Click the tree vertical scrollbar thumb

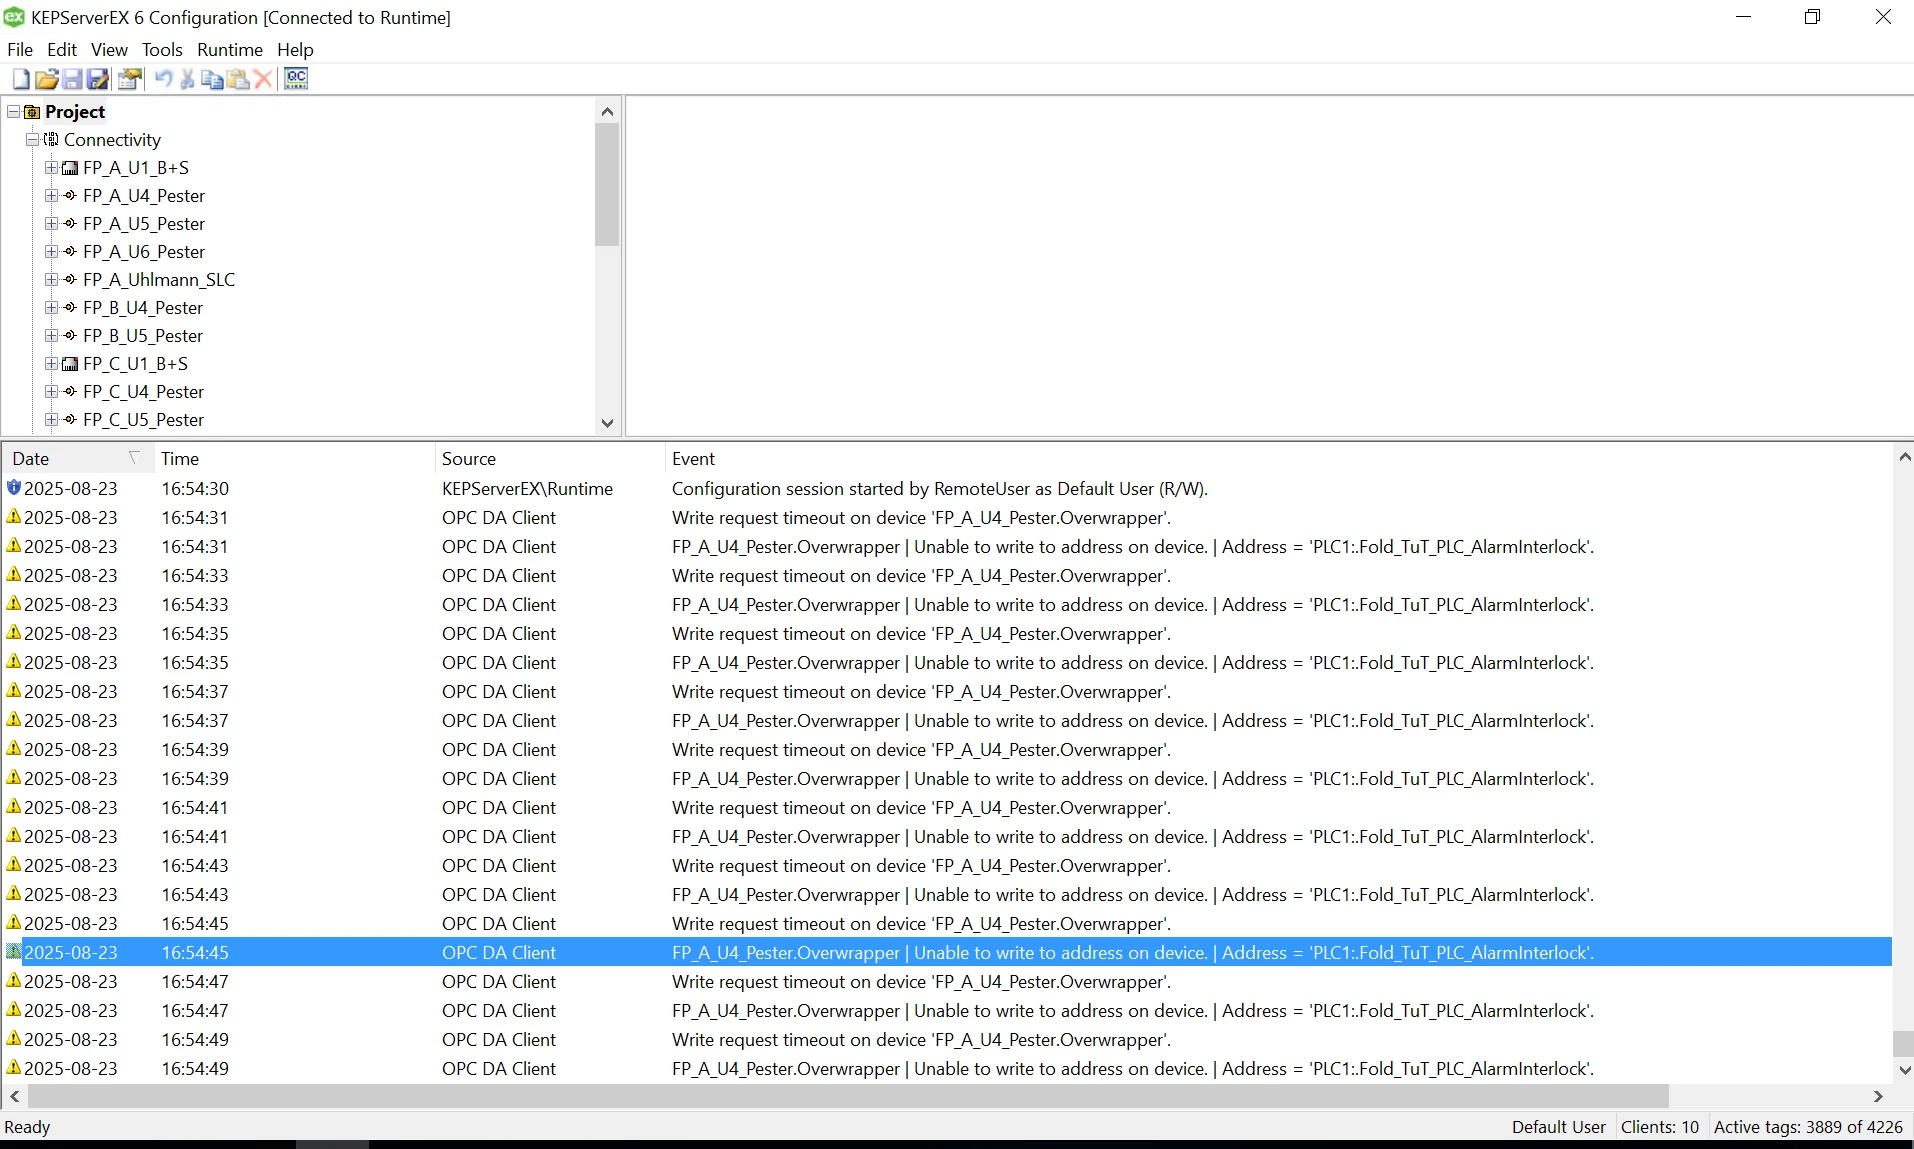(x=607, y=185)
